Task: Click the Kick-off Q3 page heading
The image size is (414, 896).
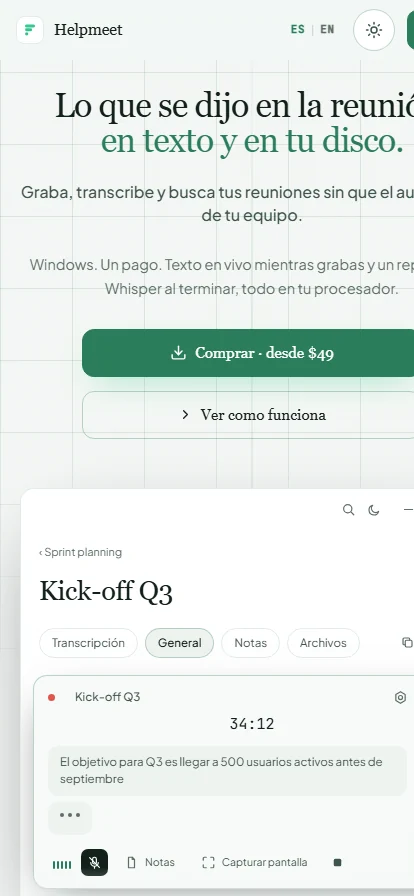Action: click(x=106, y=591)
